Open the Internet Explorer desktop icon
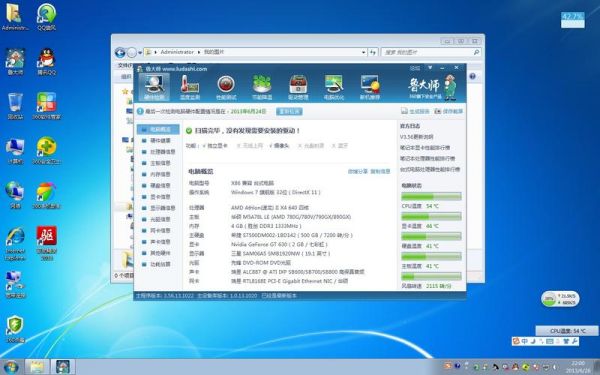The image size is (600, 375). 15,243
